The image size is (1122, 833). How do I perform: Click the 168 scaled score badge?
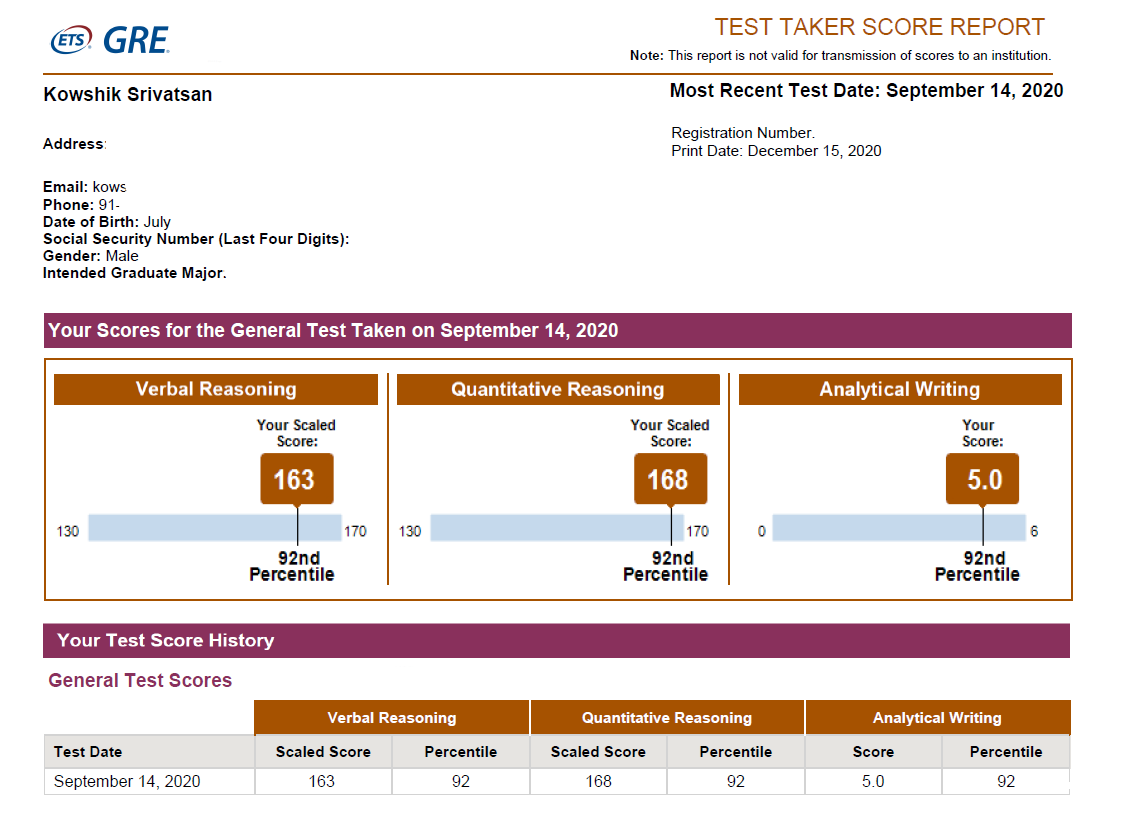(x=670, y=479)
